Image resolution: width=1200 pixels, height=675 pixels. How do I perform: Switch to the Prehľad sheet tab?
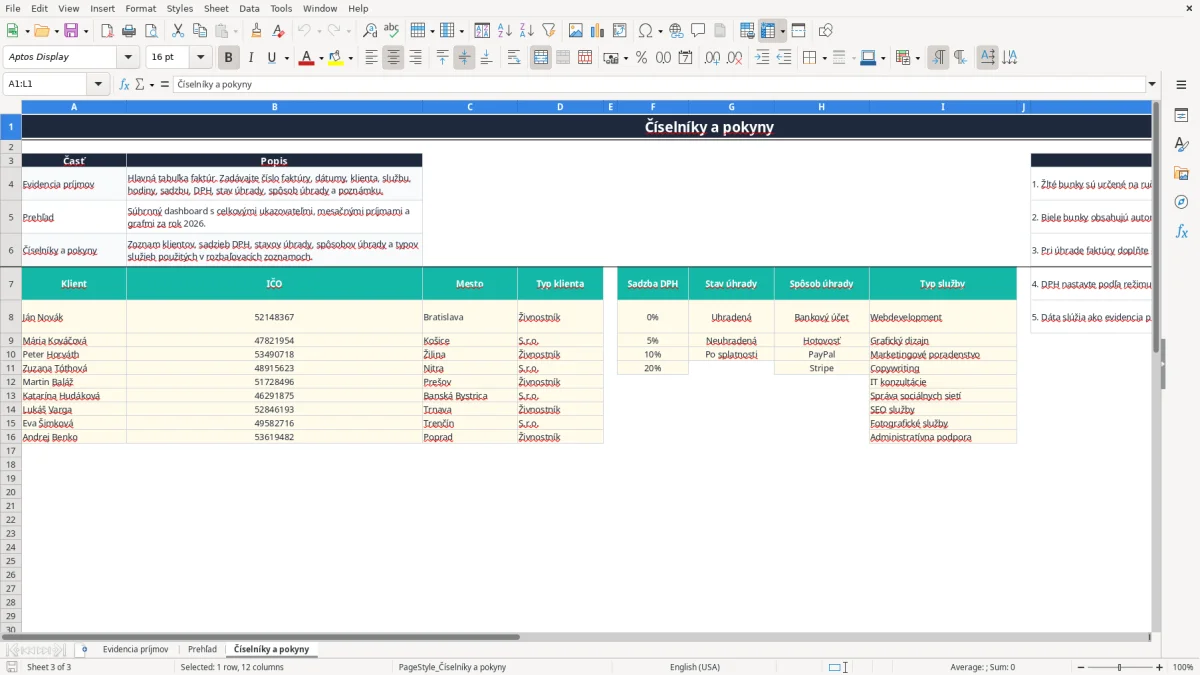(202, 650)
